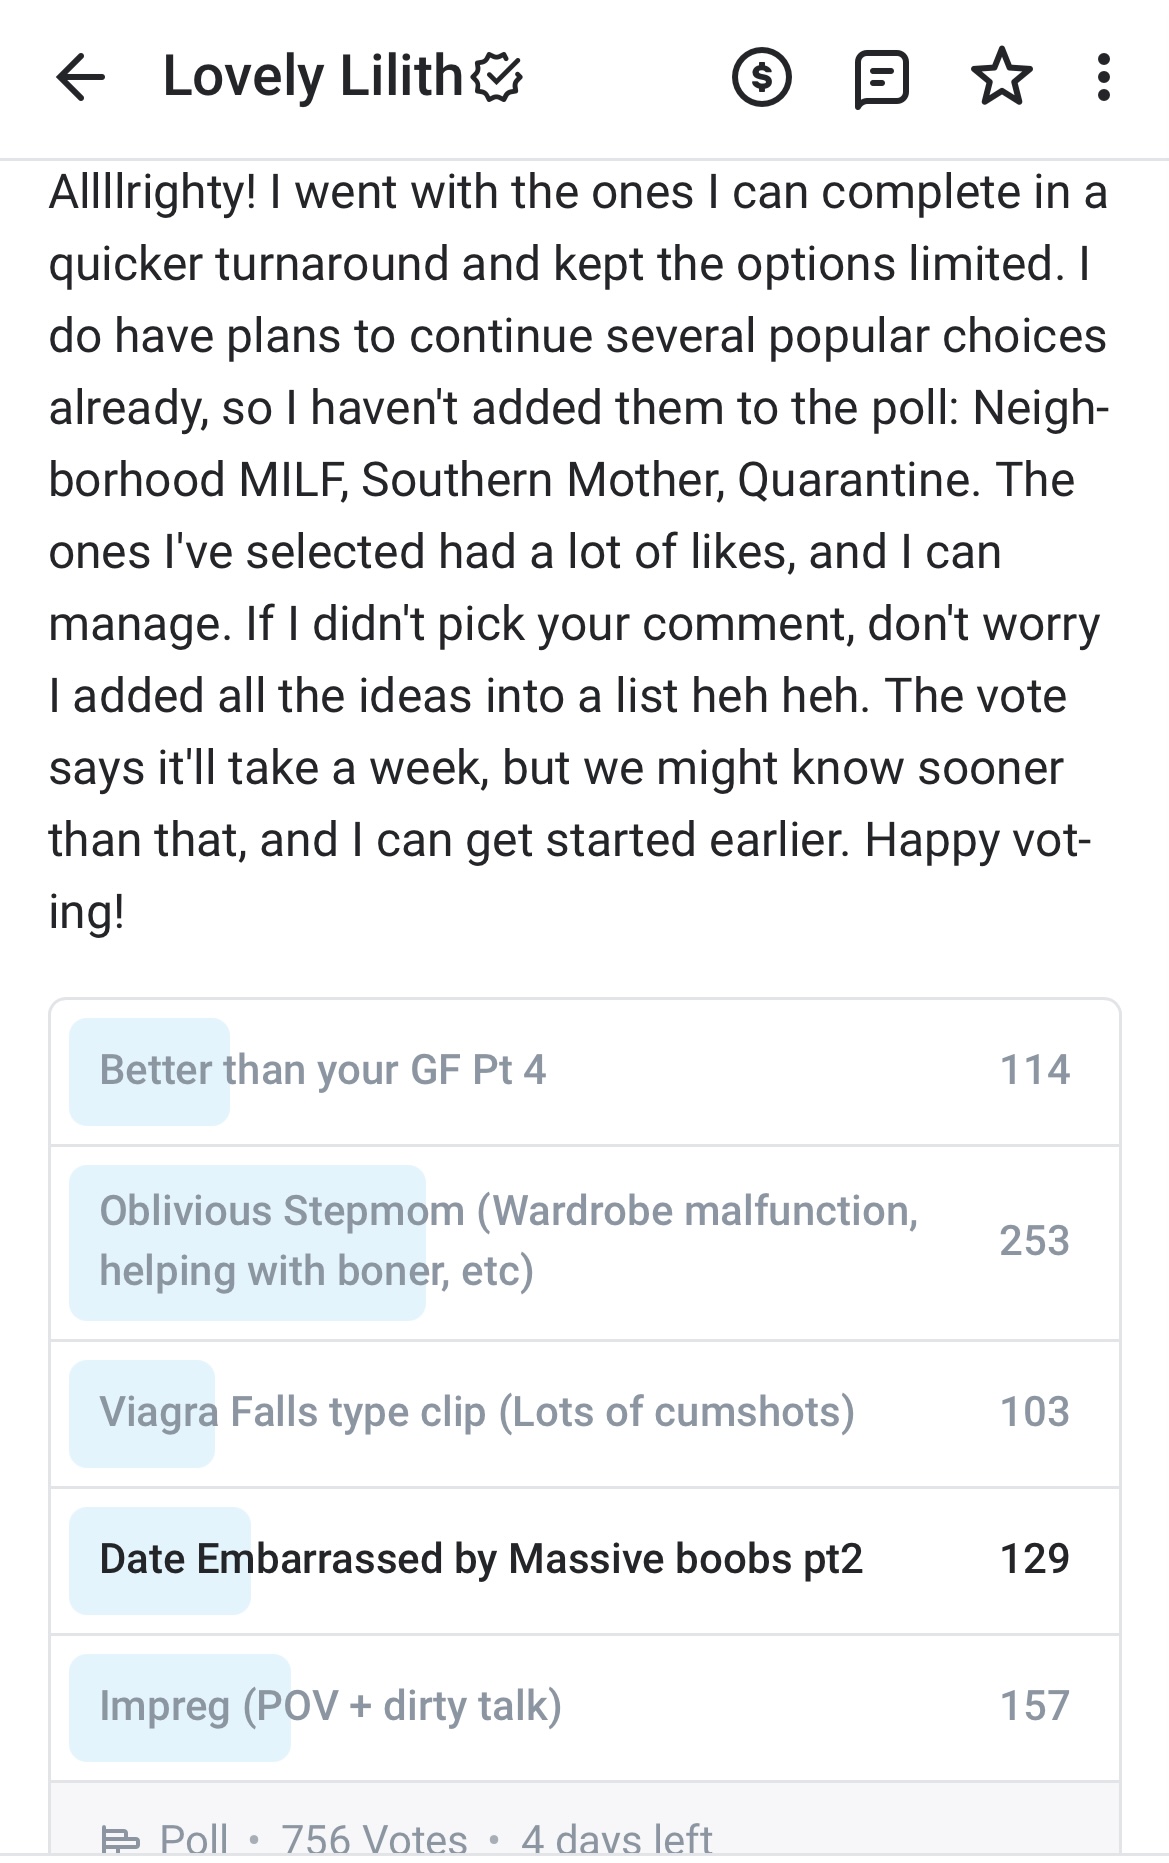Click the 253 vote count
This screenshot has height=1863, width=1169.
pyautogui.click(x=1034, y=1241)
